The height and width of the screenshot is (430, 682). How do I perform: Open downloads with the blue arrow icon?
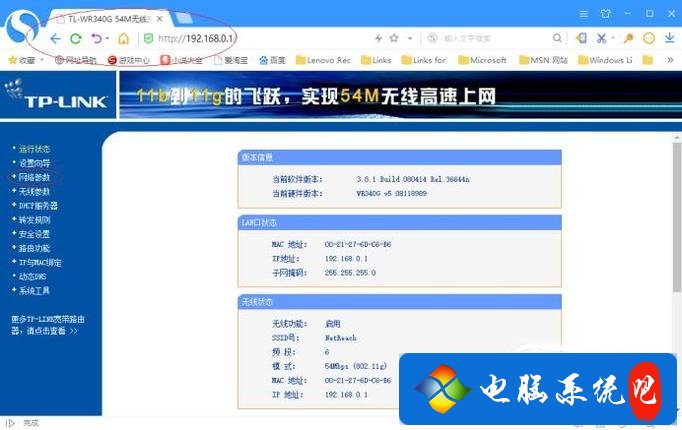(669, 38)
